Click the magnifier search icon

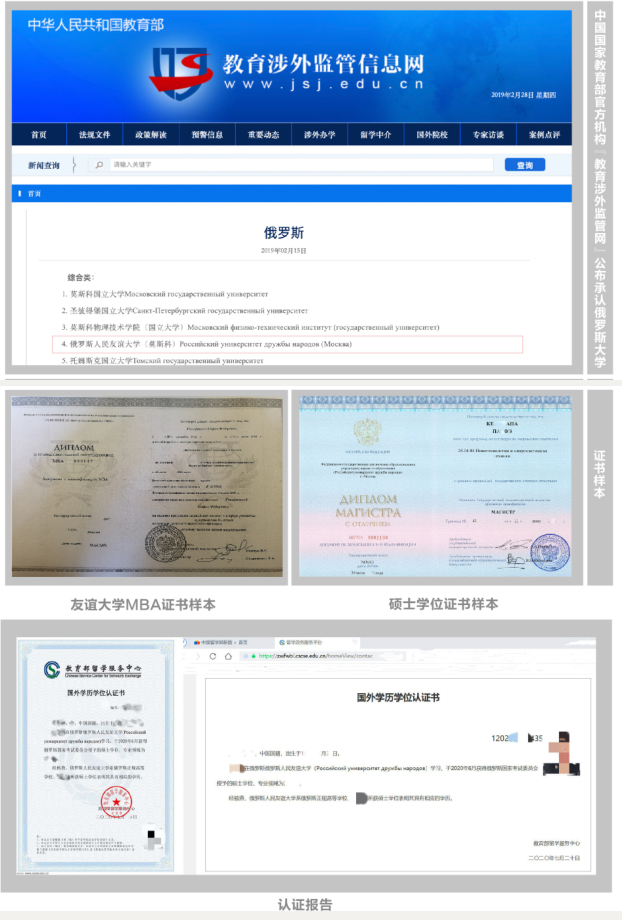click(99, 165)
